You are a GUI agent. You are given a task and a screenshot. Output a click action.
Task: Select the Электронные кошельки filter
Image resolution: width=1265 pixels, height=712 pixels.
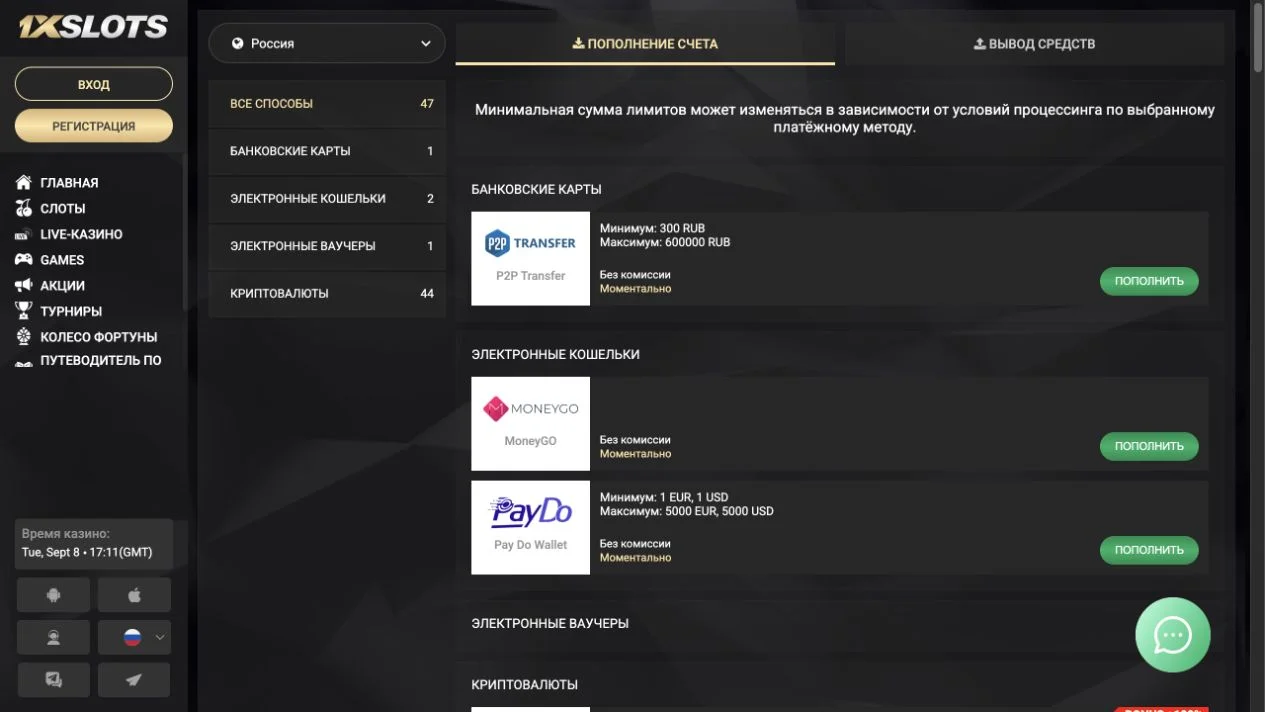coord(327,199)
